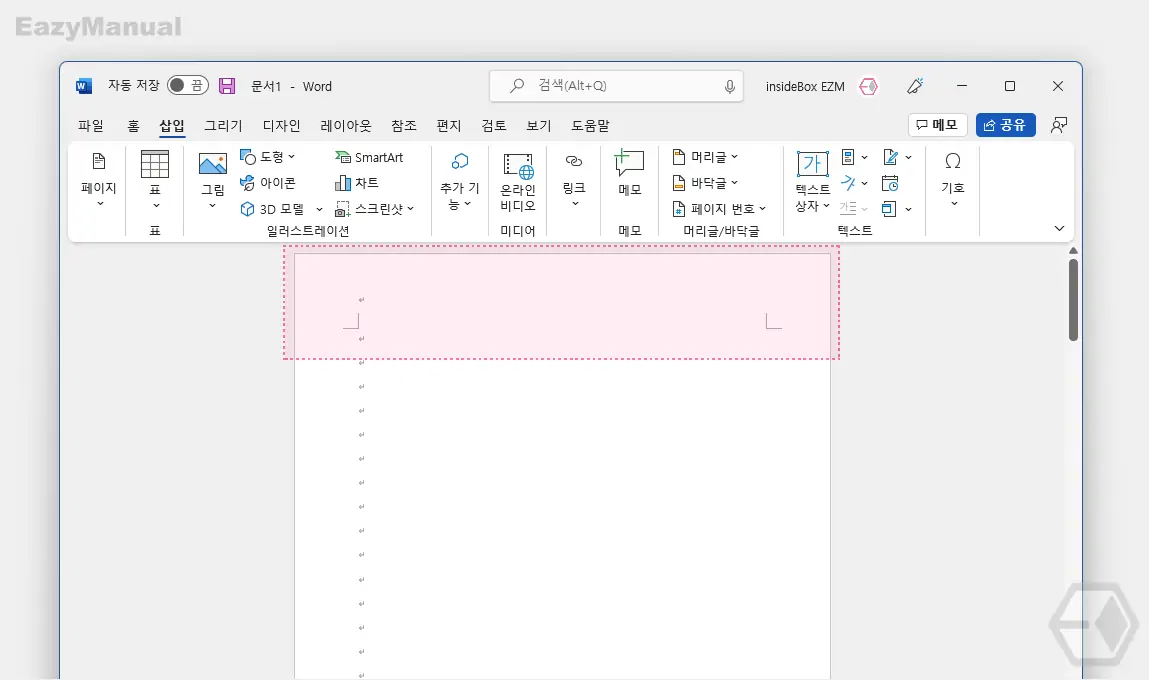Click the purple Save icon in title bar
Image resolution: width=1149 pixels, height=680 pixels.
point(227,86)
